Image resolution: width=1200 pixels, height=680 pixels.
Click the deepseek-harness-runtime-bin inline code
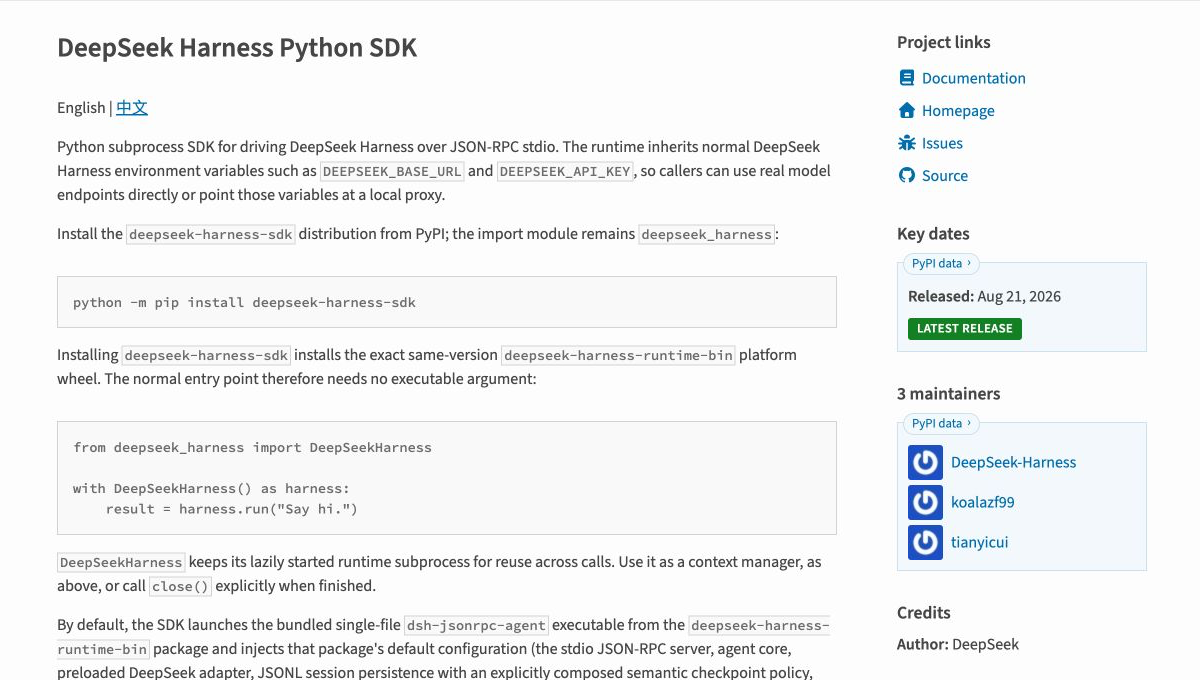[x=618, y=355]
